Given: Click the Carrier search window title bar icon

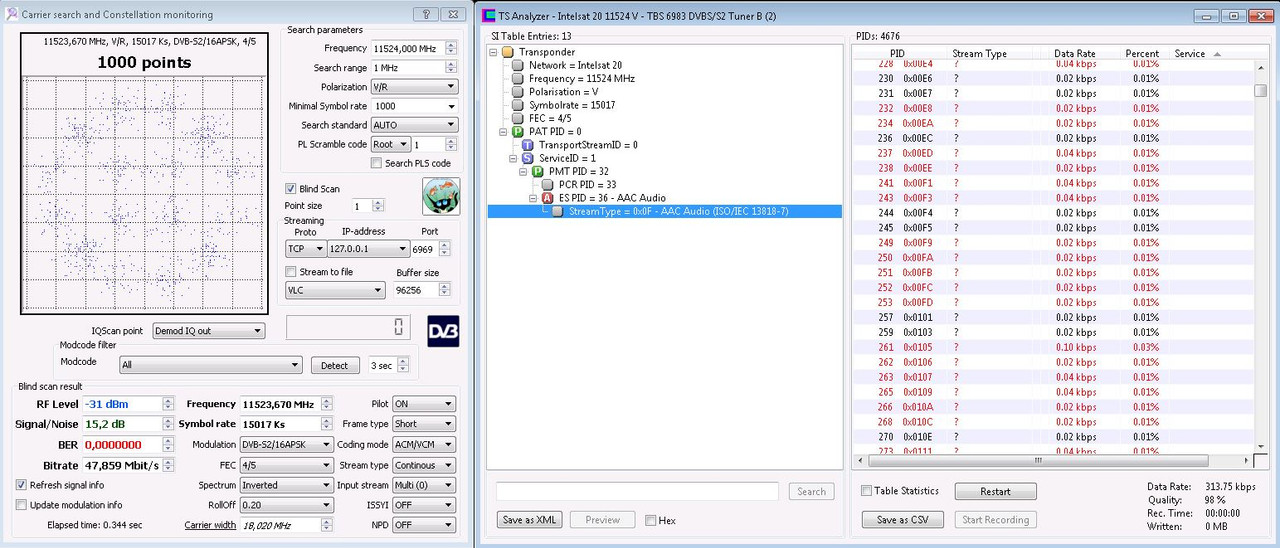Looking at the screenshot, I should pos(13,15).
